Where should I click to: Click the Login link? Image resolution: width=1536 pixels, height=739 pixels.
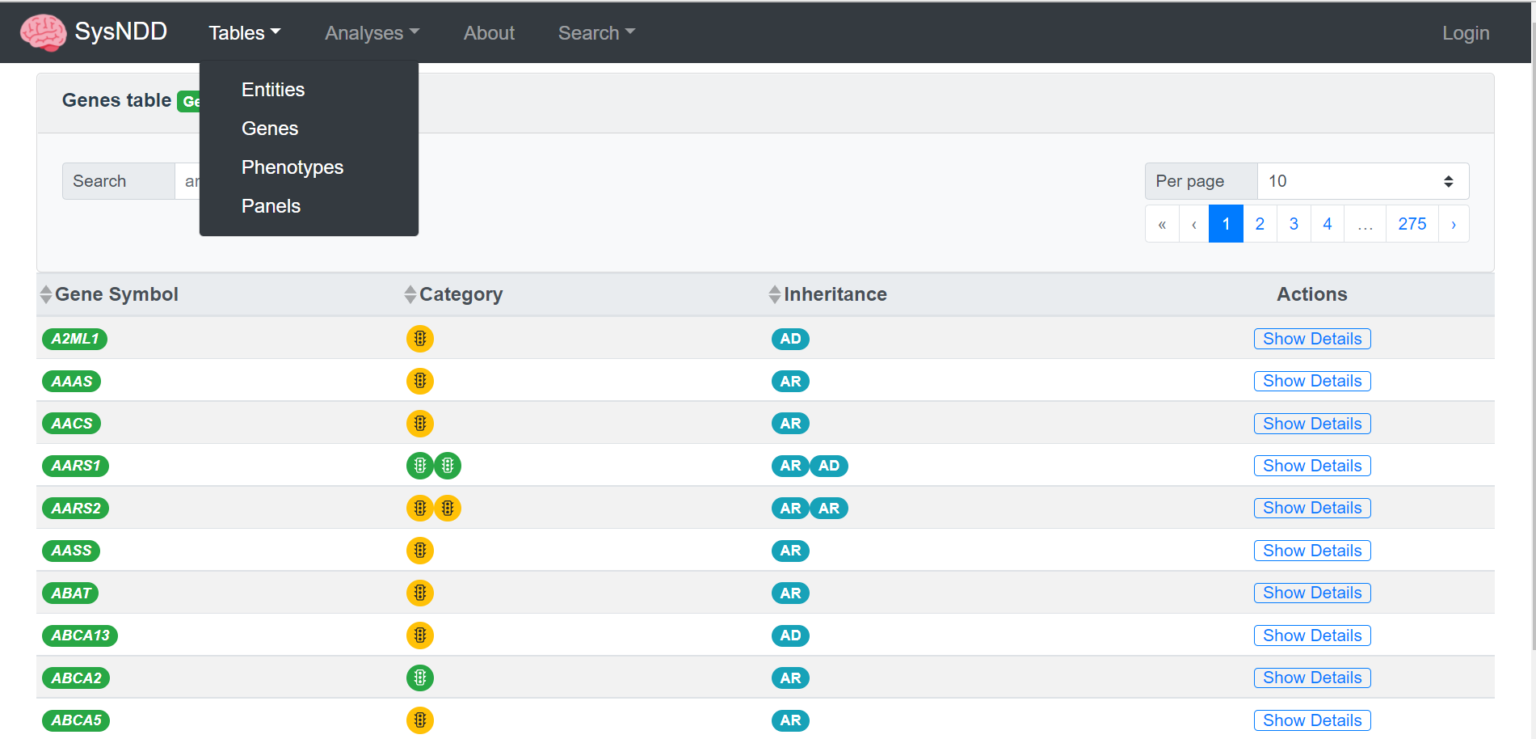[x=1465, y=33]
